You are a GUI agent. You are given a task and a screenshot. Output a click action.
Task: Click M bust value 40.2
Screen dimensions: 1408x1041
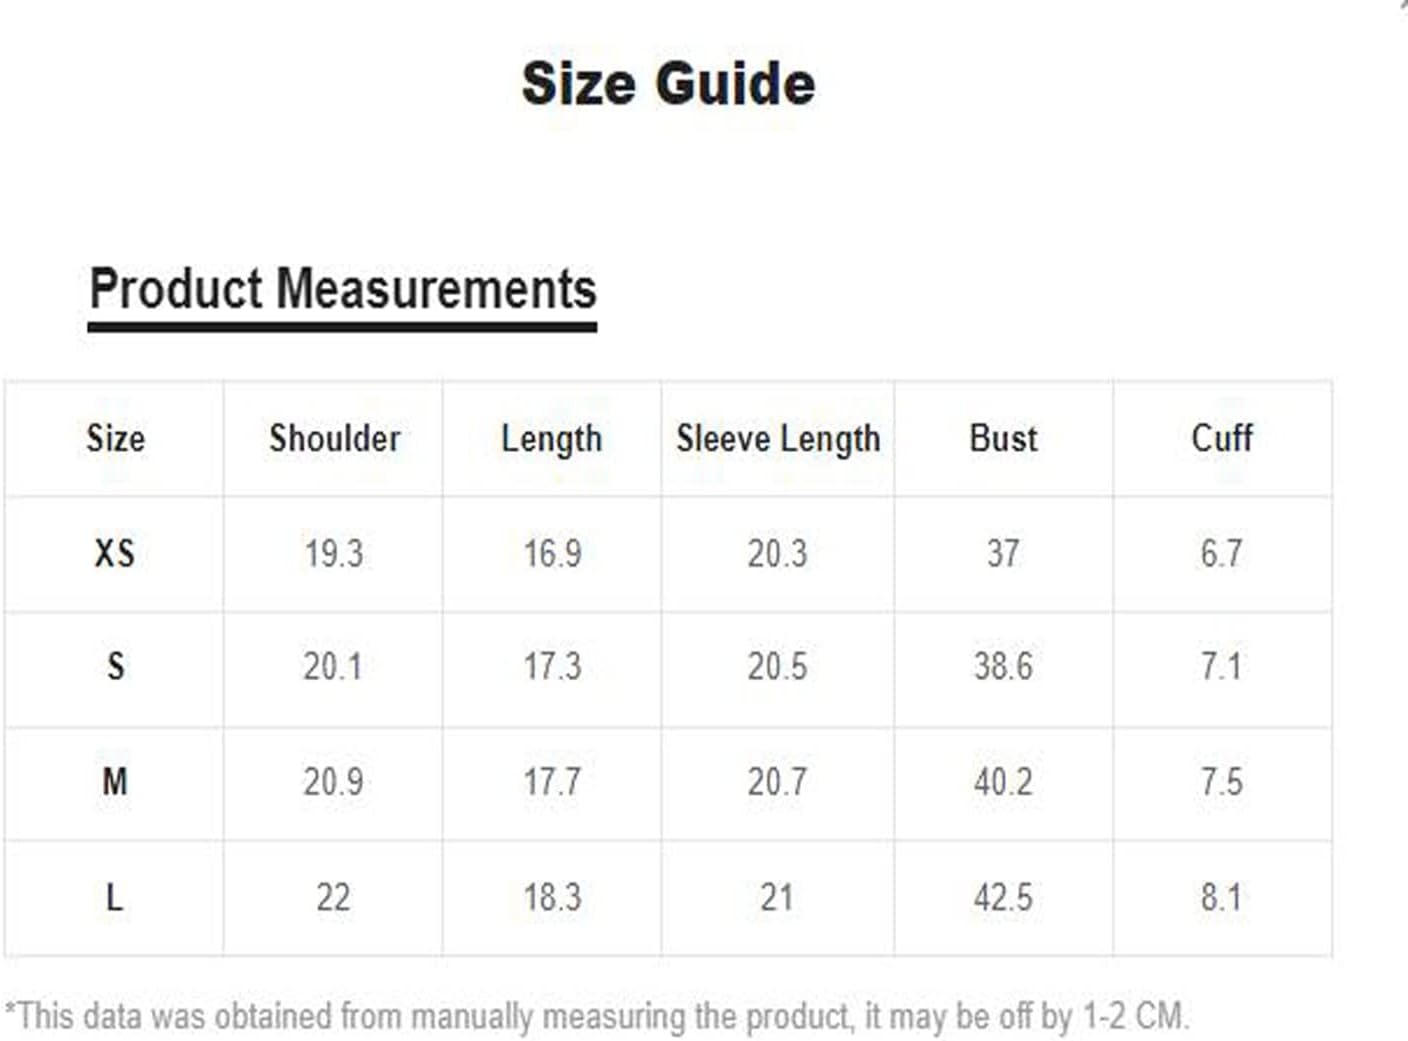tap(1003, 781)
